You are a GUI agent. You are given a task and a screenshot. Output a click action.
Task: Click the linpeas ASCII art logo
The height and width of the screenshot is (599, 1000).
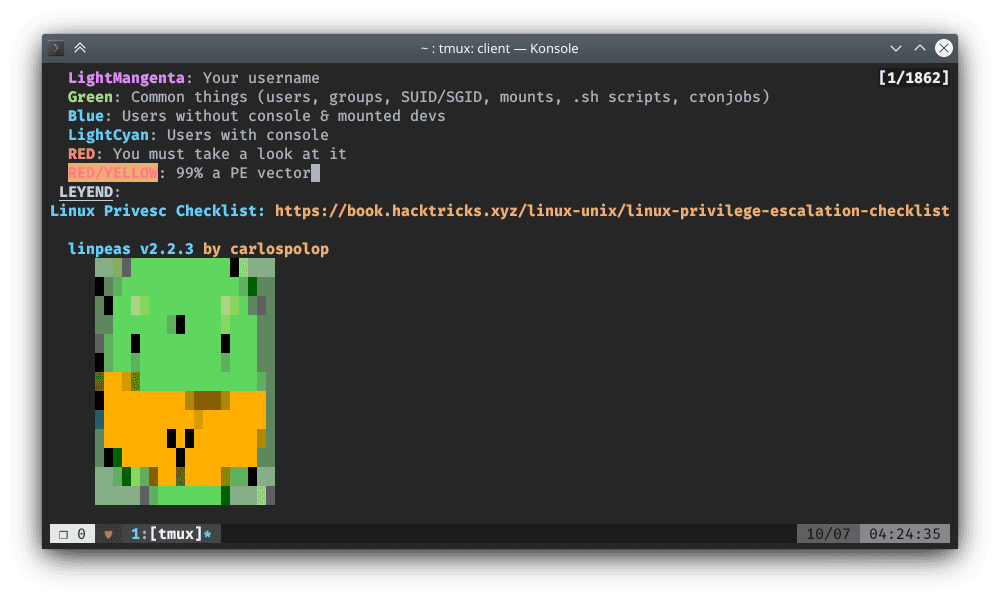click(x=185, y=381)
